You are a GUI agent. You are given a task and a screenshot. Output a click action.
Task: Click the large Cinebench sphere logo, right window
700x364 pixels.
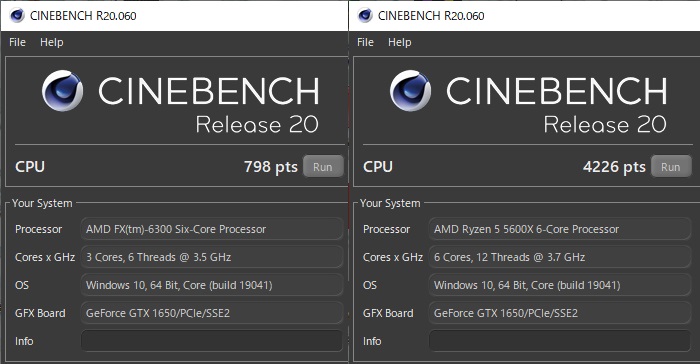410,91
